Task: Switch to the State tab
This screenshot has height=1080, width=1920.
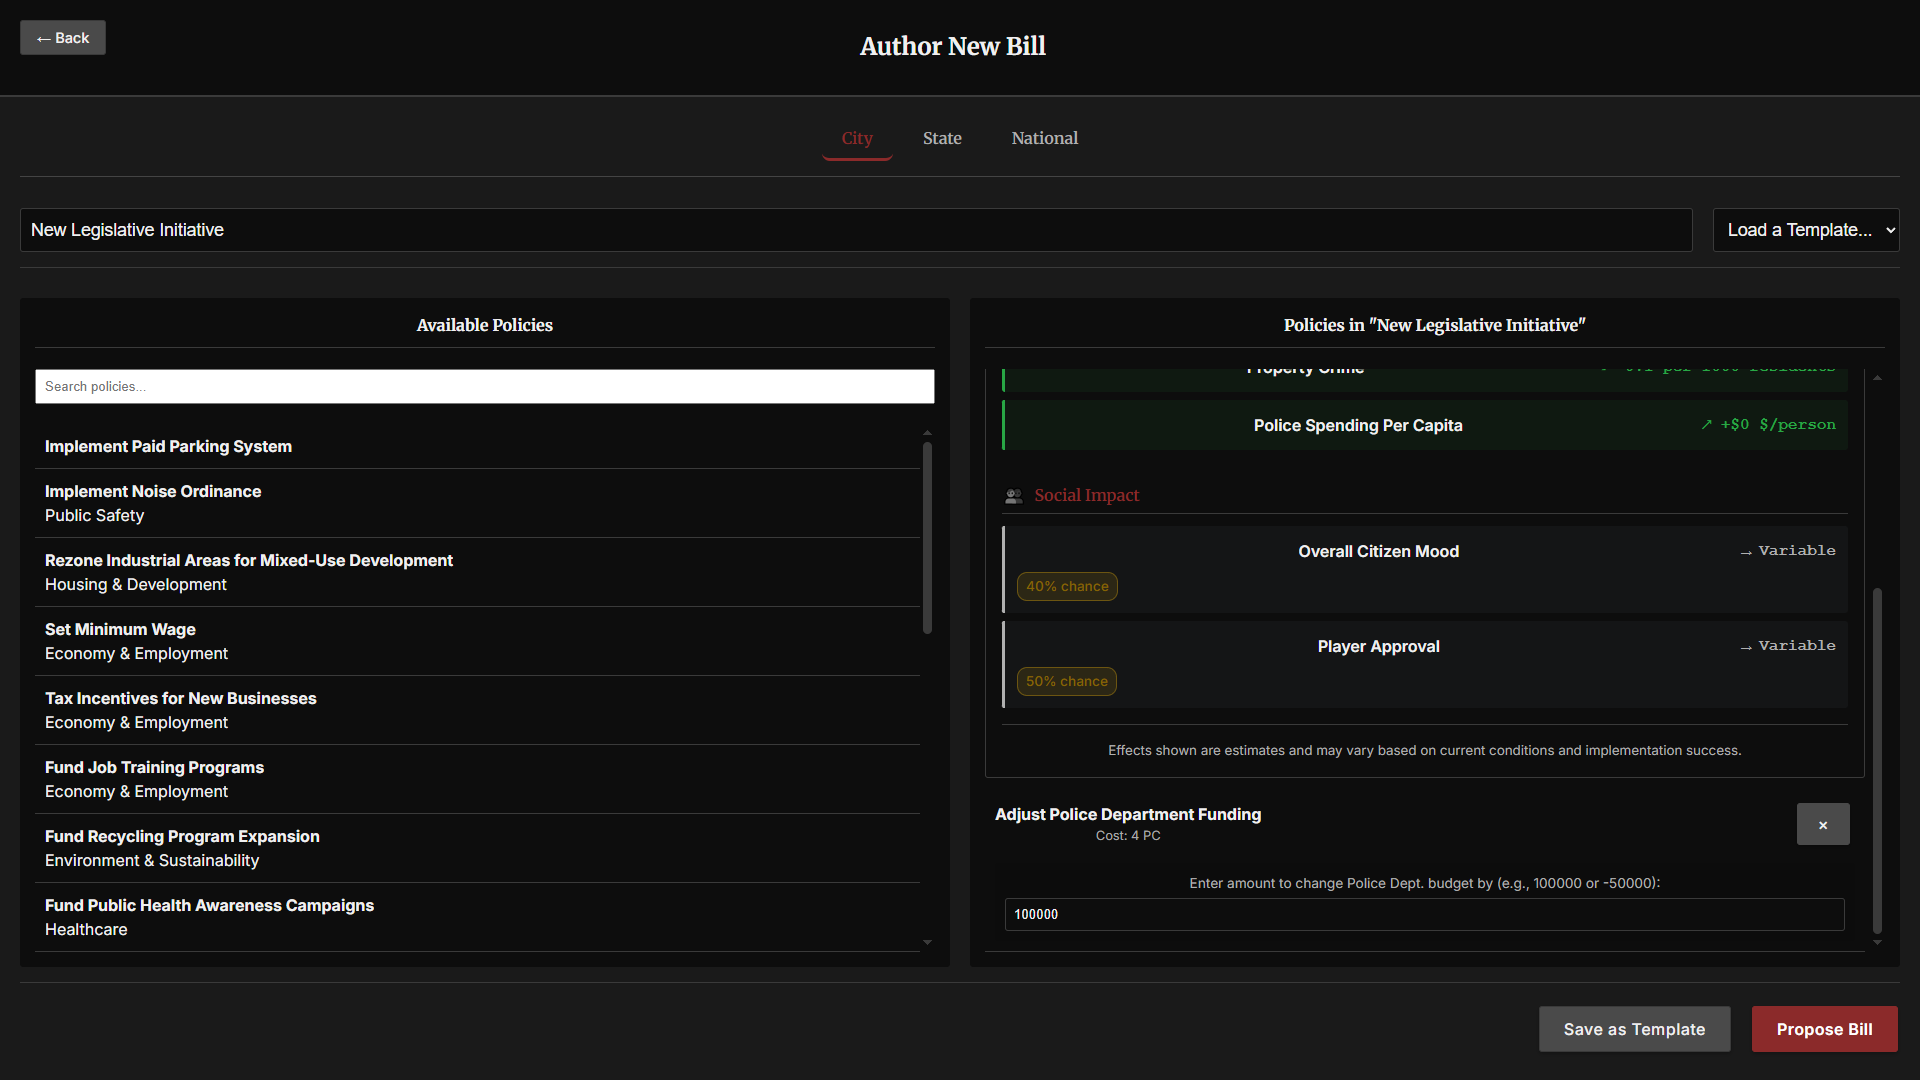Action: (941, 138)
